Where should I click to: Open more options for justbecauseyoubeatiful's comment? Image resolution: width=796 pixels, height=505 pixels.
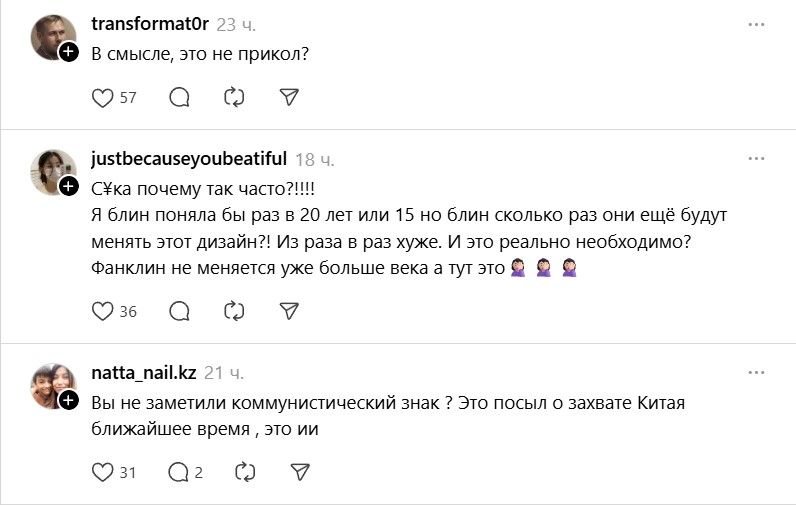click(757, 158)
